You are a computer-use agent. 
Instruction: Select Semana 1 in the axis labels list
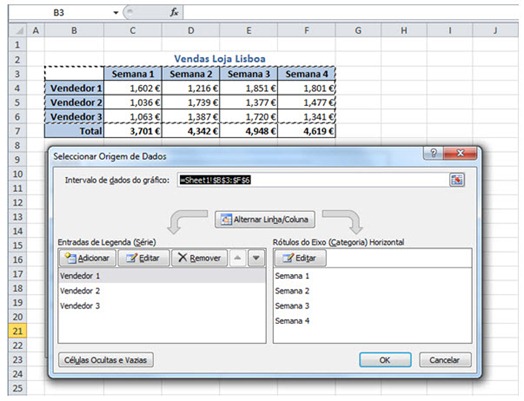(x=372, y=276)
